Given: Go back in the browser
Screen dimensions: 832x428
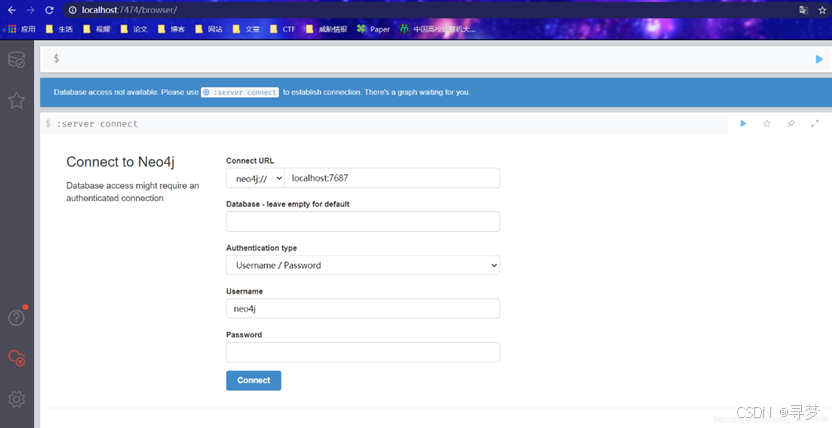Looking at the screenshot, I should tap(12, 10).
